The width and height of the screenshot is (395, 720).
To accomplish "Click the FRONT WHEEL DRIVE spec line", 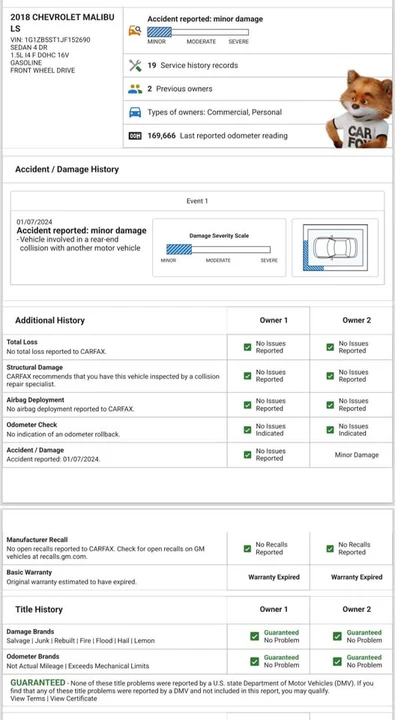I will pyautogui.click(x=43, y=71).
